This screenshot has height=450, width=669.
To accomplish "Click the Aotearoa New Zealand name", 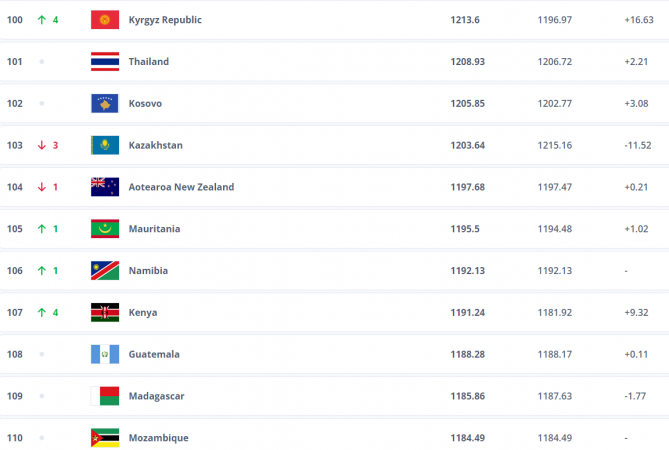I will click(181, 187).
